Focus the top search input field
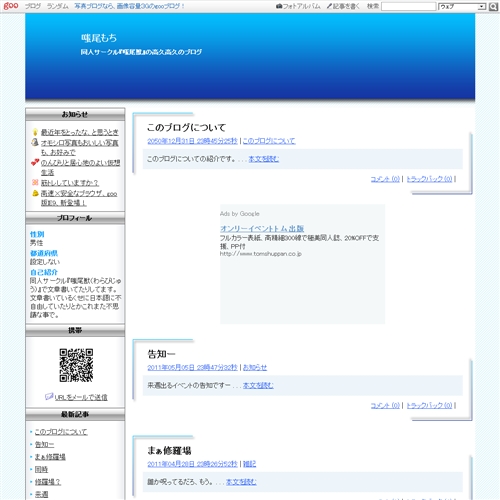Screen dimensions: 500x500 408,6
